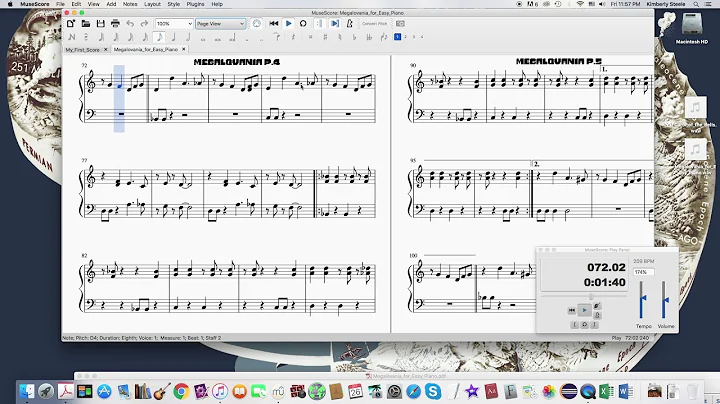Create a new score with the New icon
Viewport: 720px width, 404px height.
pos(71,23)
